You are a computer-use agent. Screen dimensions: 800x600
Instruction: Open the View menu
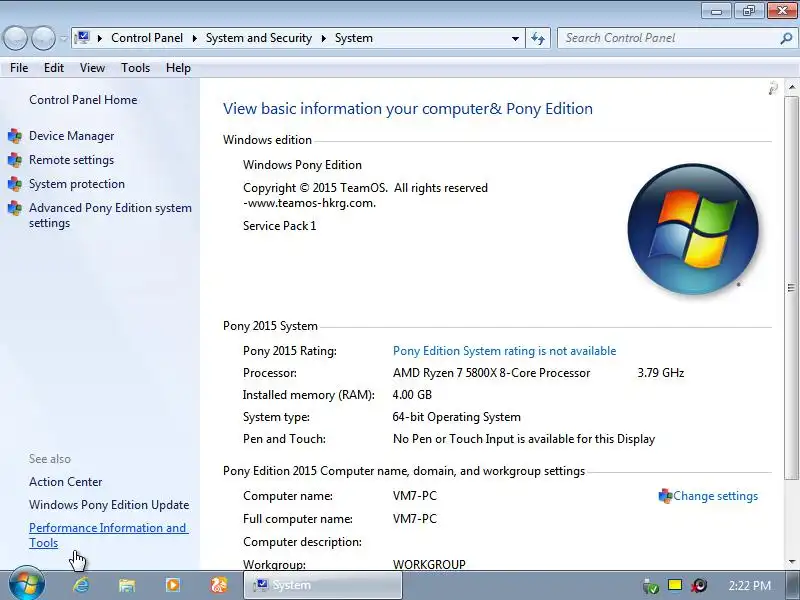pos(92,68)
